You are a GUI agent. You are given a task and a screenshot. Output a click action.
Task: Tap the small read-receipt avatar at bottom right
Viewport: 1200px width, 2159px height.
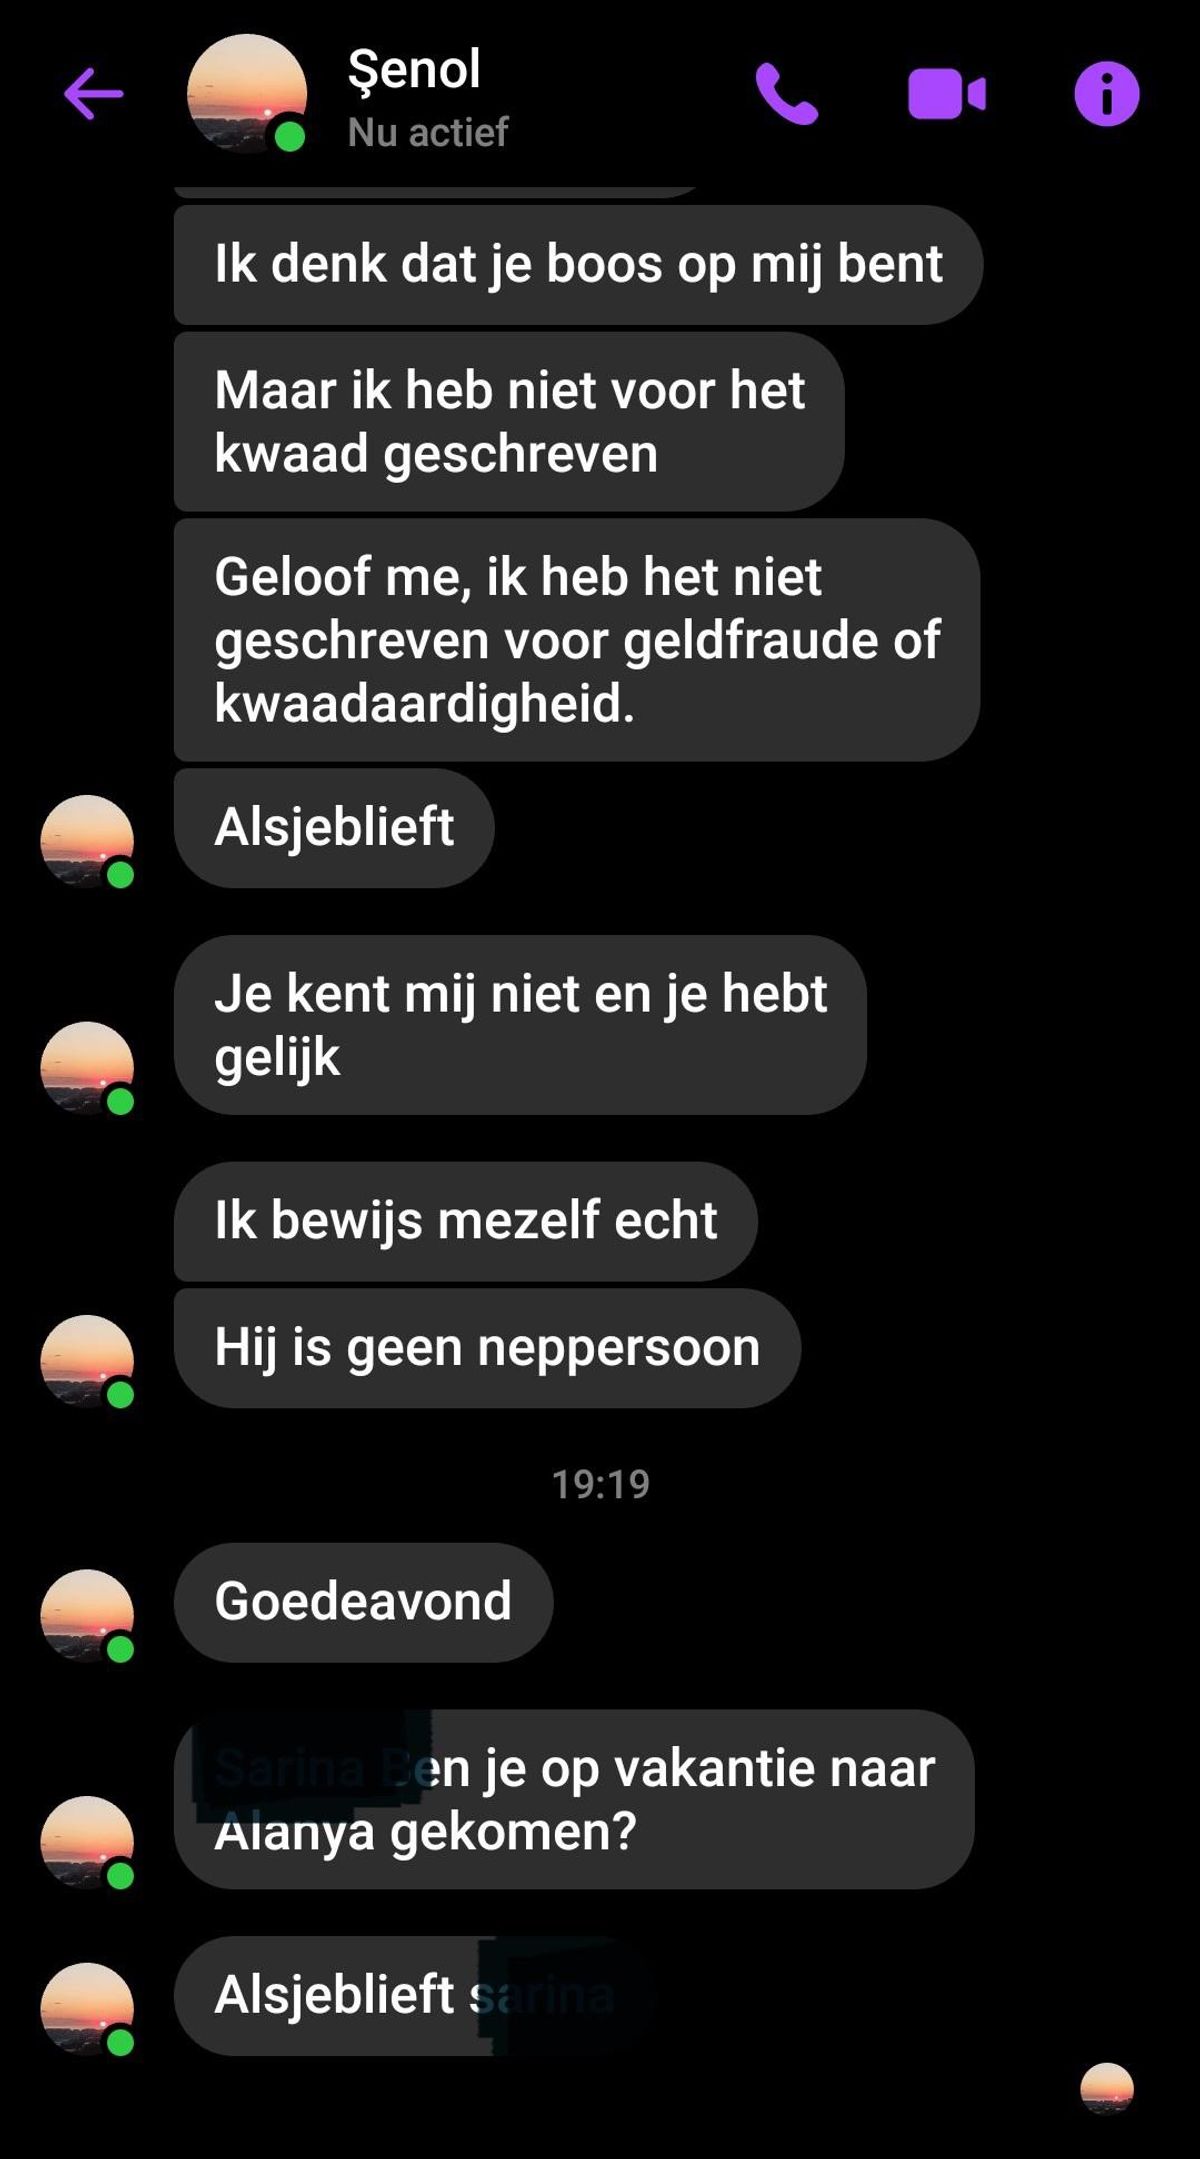coord(1107,2088)
